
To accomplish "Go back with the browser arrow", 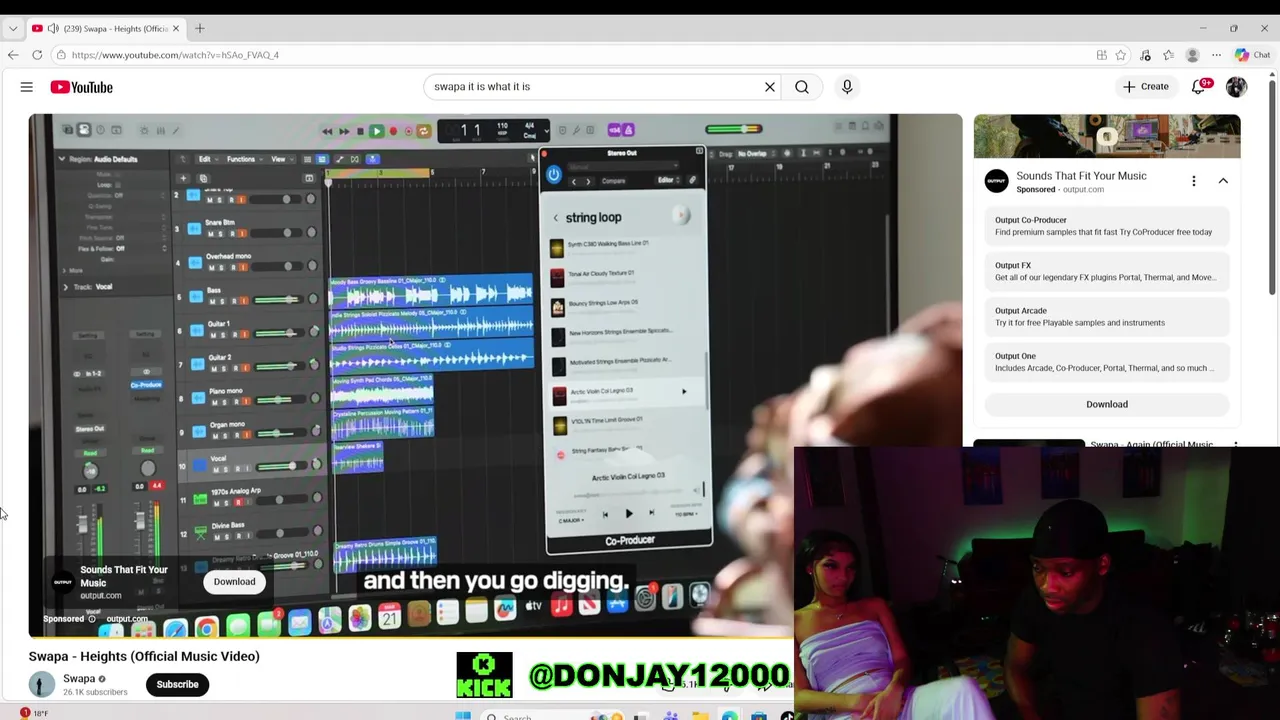I will pyautogui.click(x=13, y=55).
